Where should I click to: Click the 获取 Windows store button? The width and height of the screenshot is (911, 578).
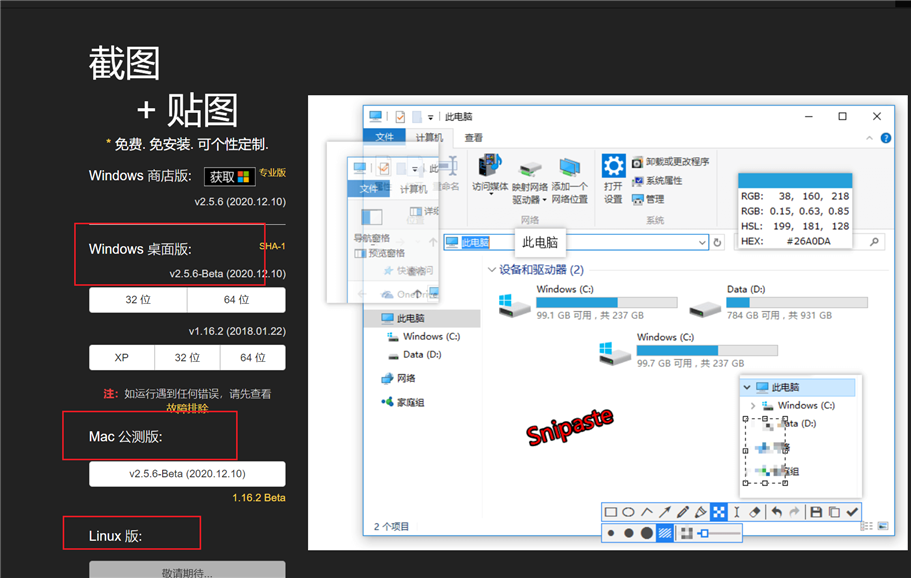229,177
